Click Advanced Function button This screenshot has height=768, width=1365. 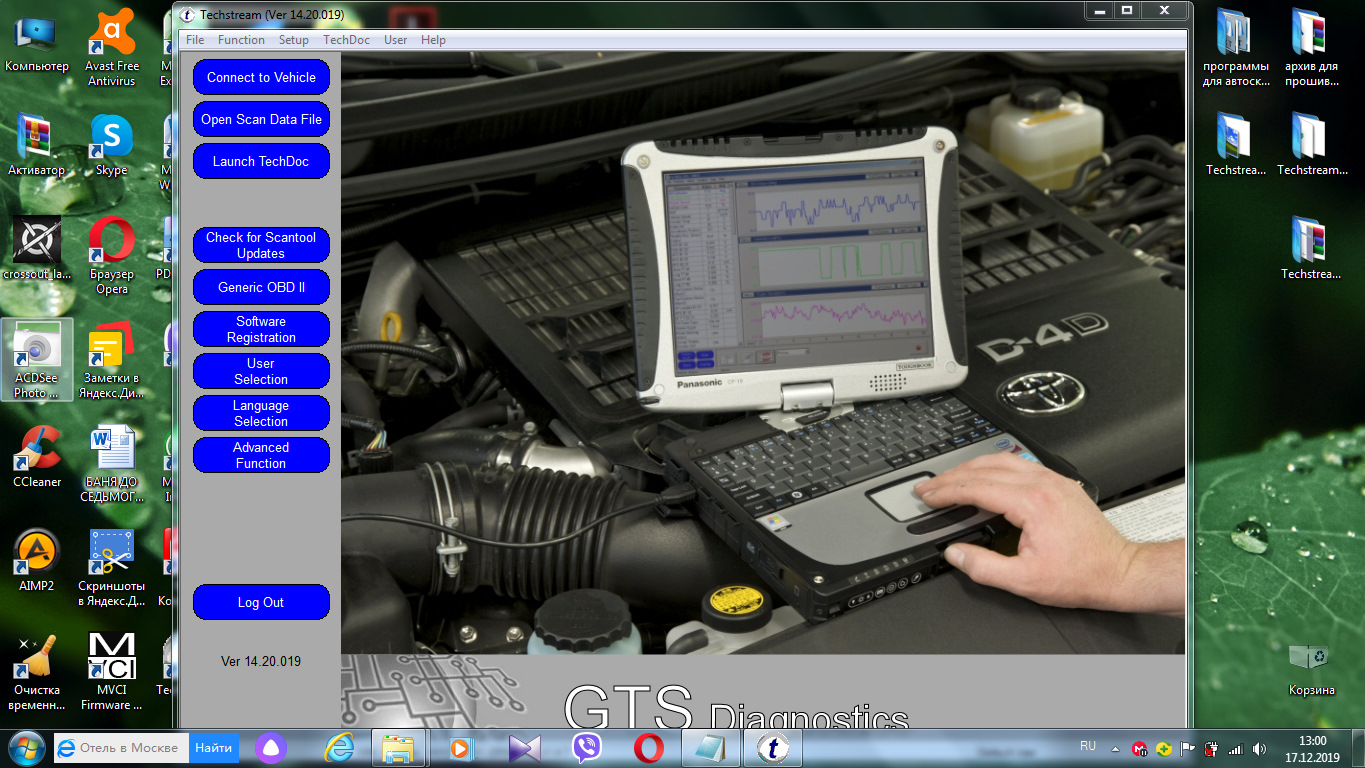tap(261, 455)
